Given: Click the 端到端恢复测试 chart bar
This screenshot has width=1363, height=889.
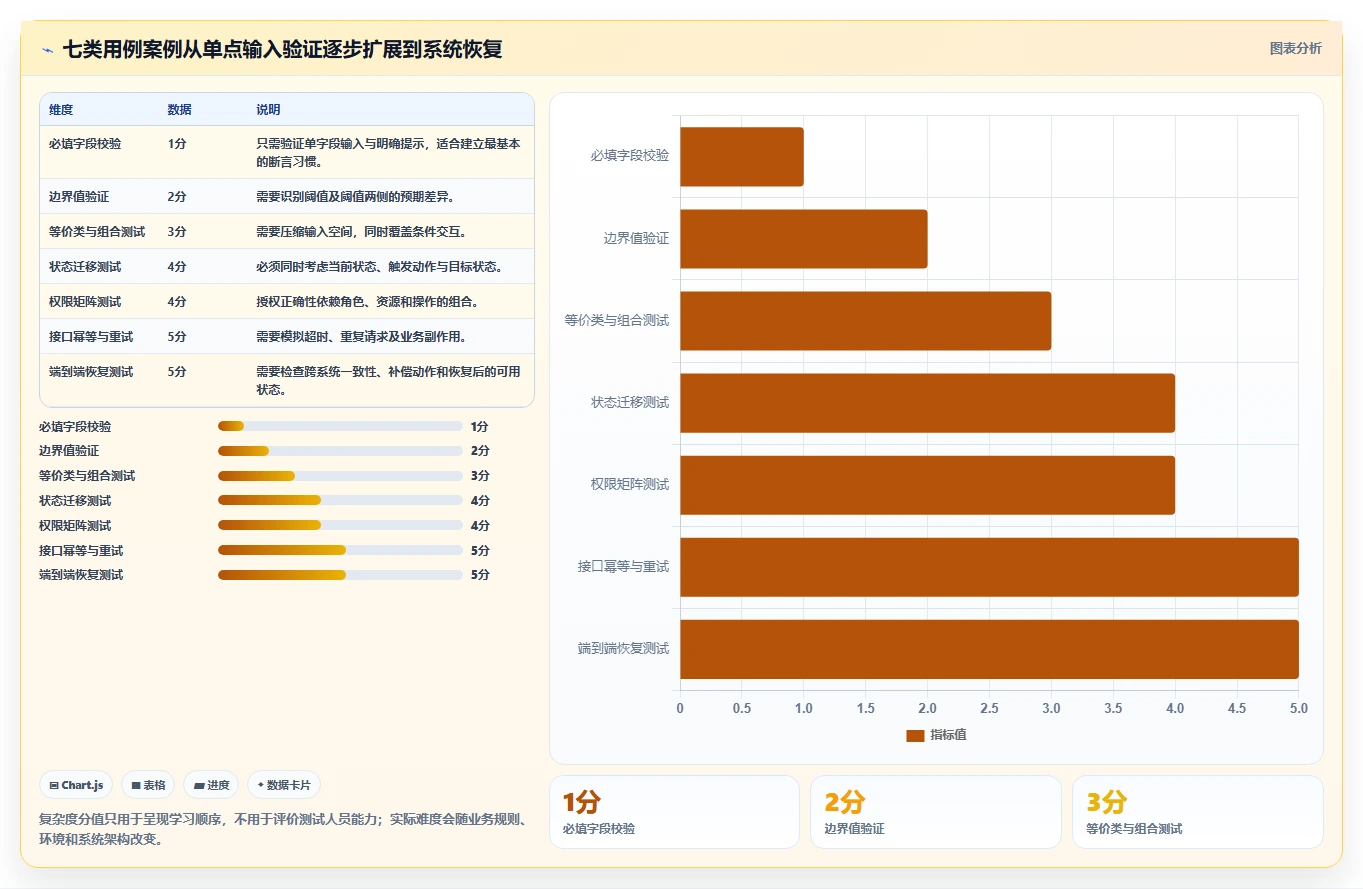Looking at the screenshot, I should (x=989, y=649).
